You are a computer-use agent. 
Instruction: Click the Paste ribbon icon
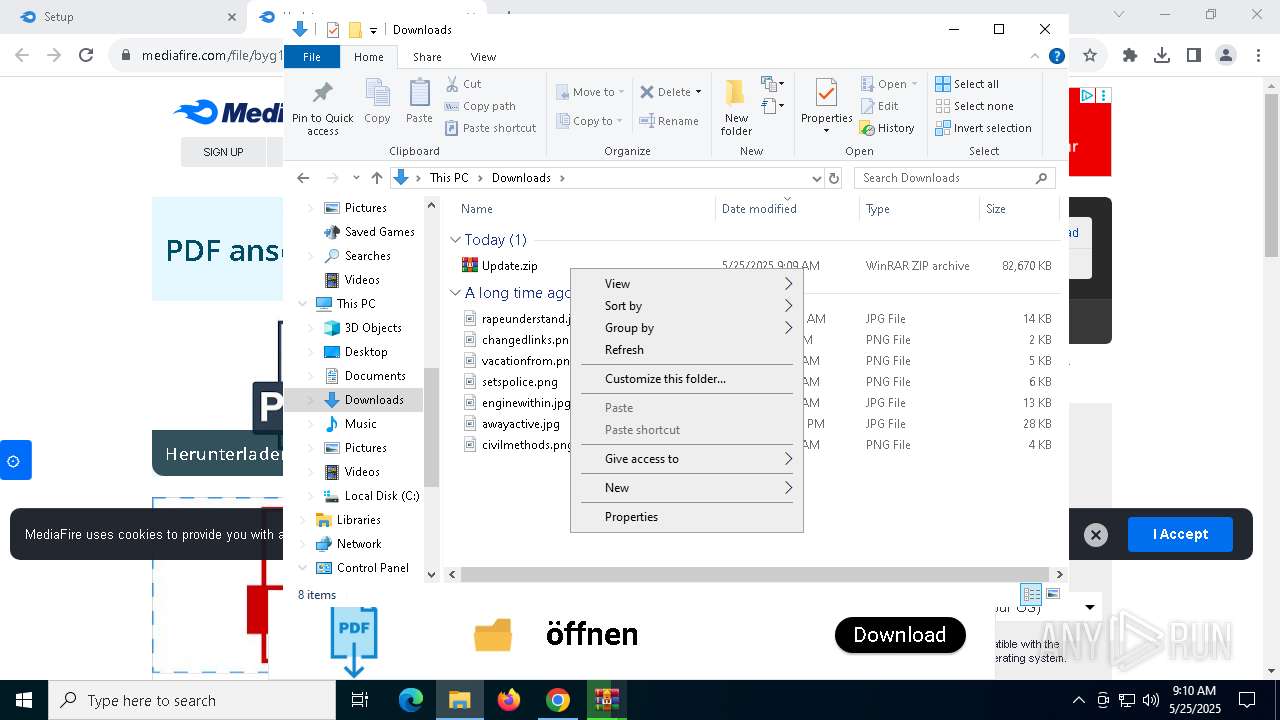pos(419,102)
